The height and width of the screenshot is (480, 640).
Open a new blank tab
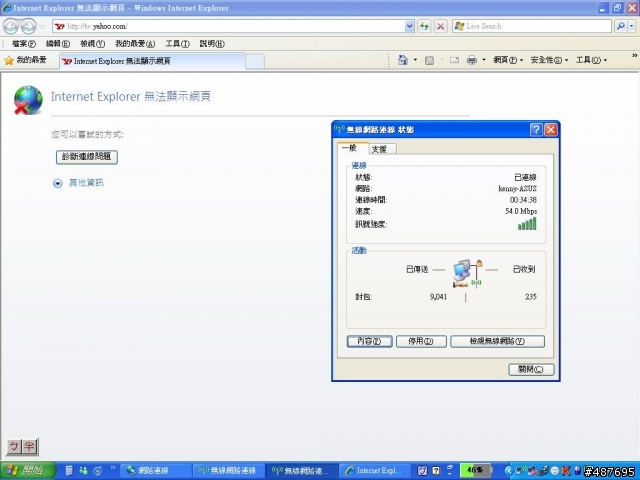[255, 62]
